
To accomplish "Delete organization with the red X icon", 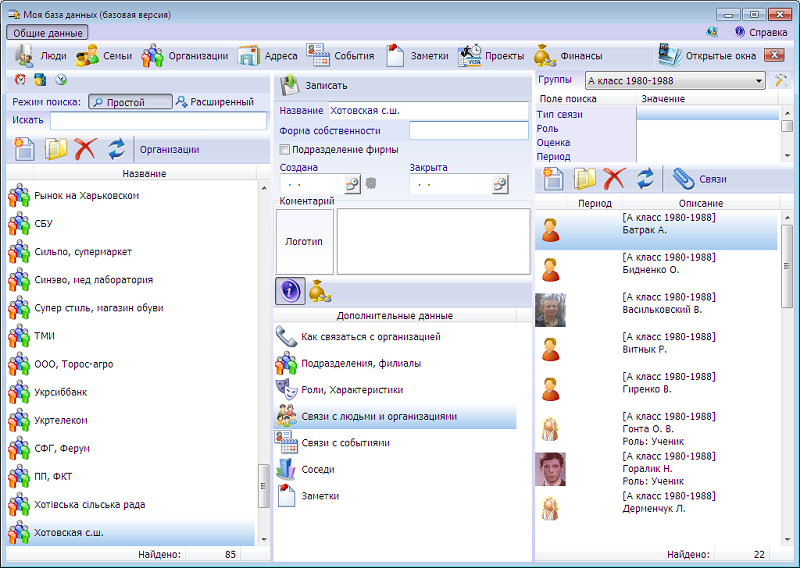I will point(85,150).
